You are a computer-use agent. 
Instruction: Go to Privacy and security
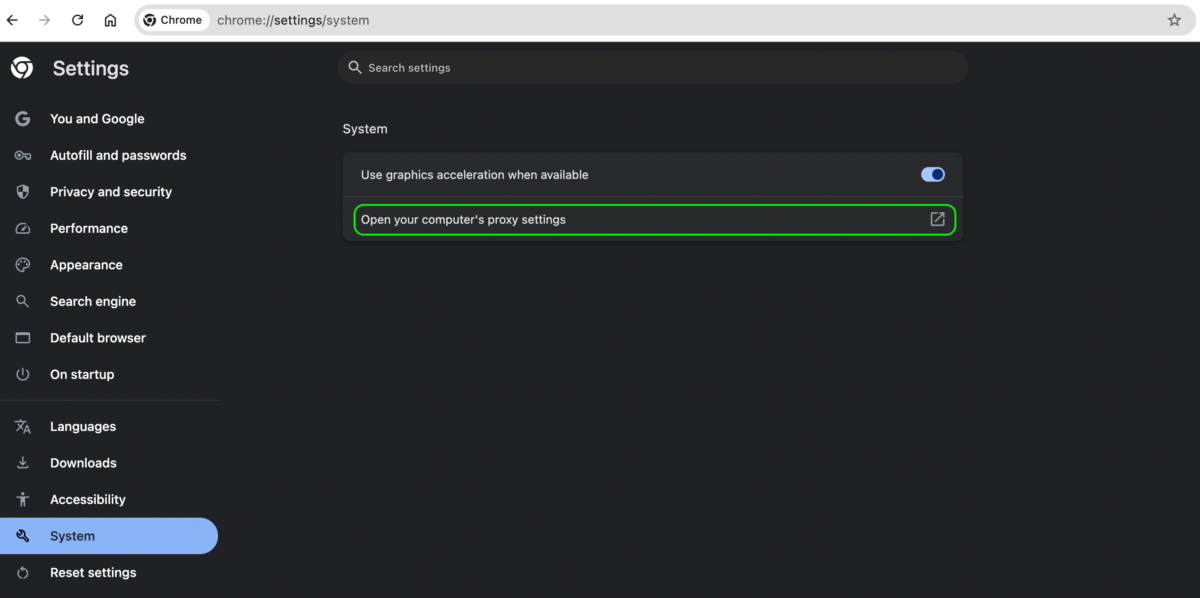tap(111, 192)
